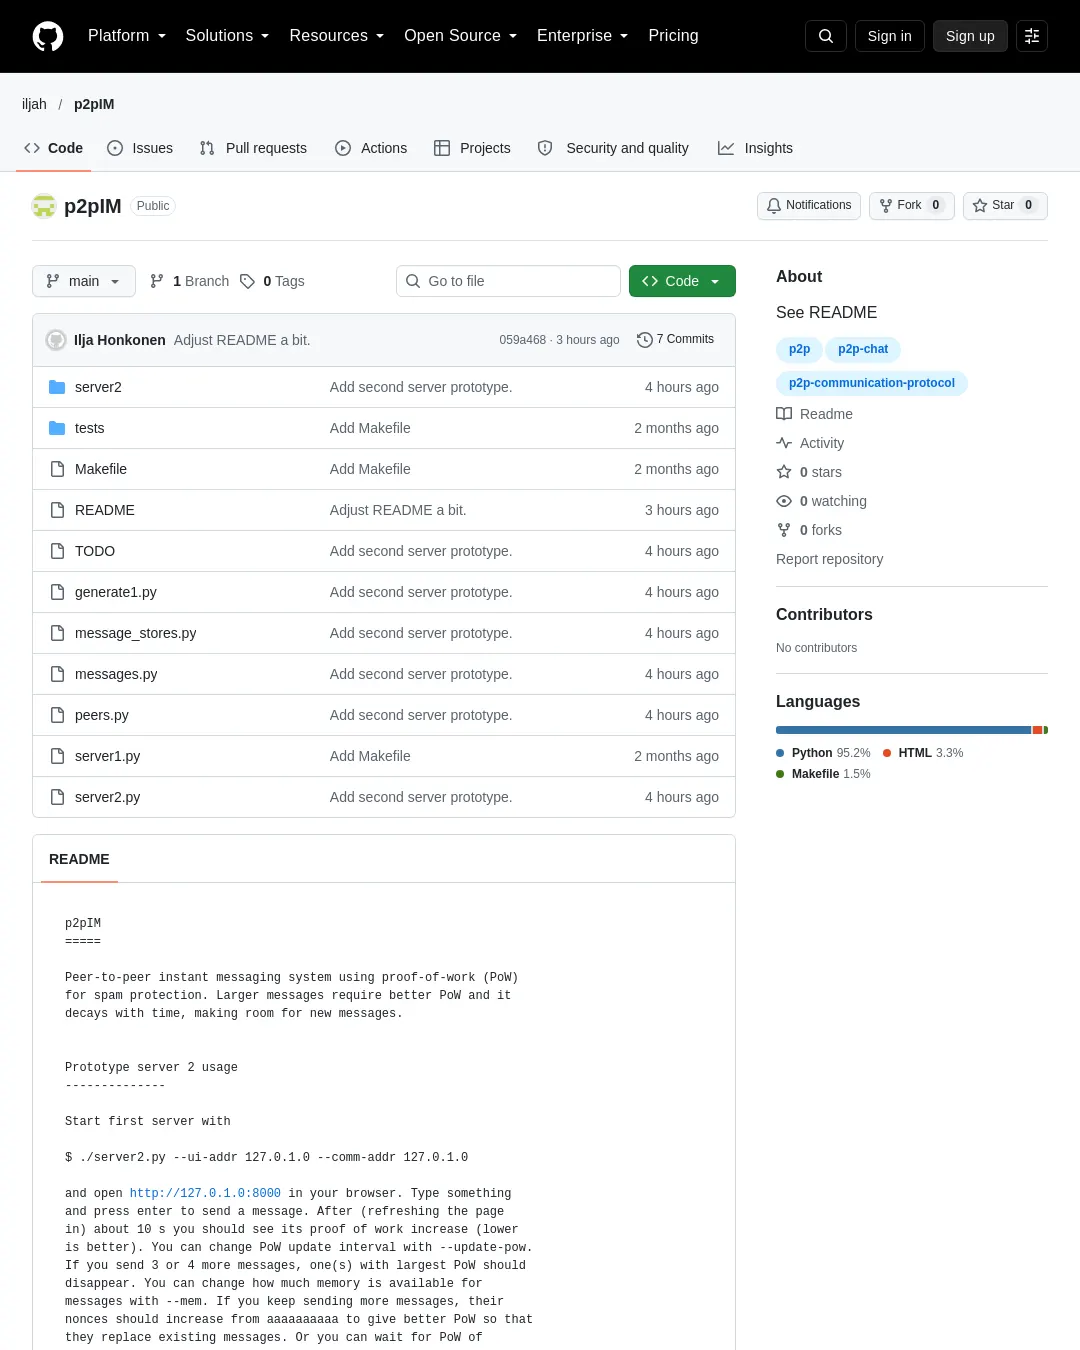Click the Sign up button
This screenshot has width=1080, height=1350.
pyautogui.click(x=970, y=36)
